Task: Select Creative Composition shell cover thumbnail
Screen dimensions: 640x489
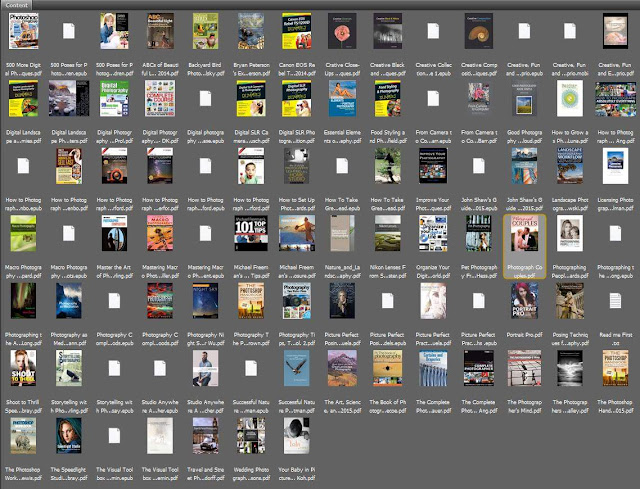Action: coord(479,31)
